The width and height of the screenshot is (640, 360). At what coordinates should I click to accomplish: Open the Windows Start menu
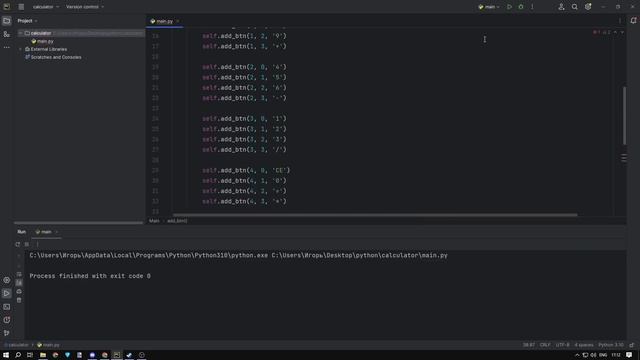6,355
